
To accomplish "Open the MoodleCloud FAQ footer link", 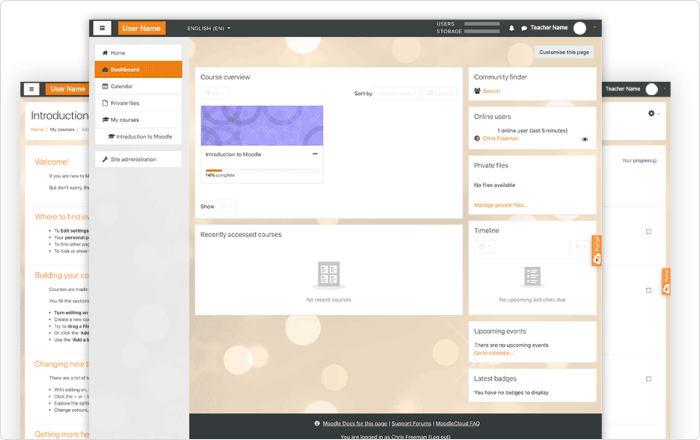I will click(458, 423).
